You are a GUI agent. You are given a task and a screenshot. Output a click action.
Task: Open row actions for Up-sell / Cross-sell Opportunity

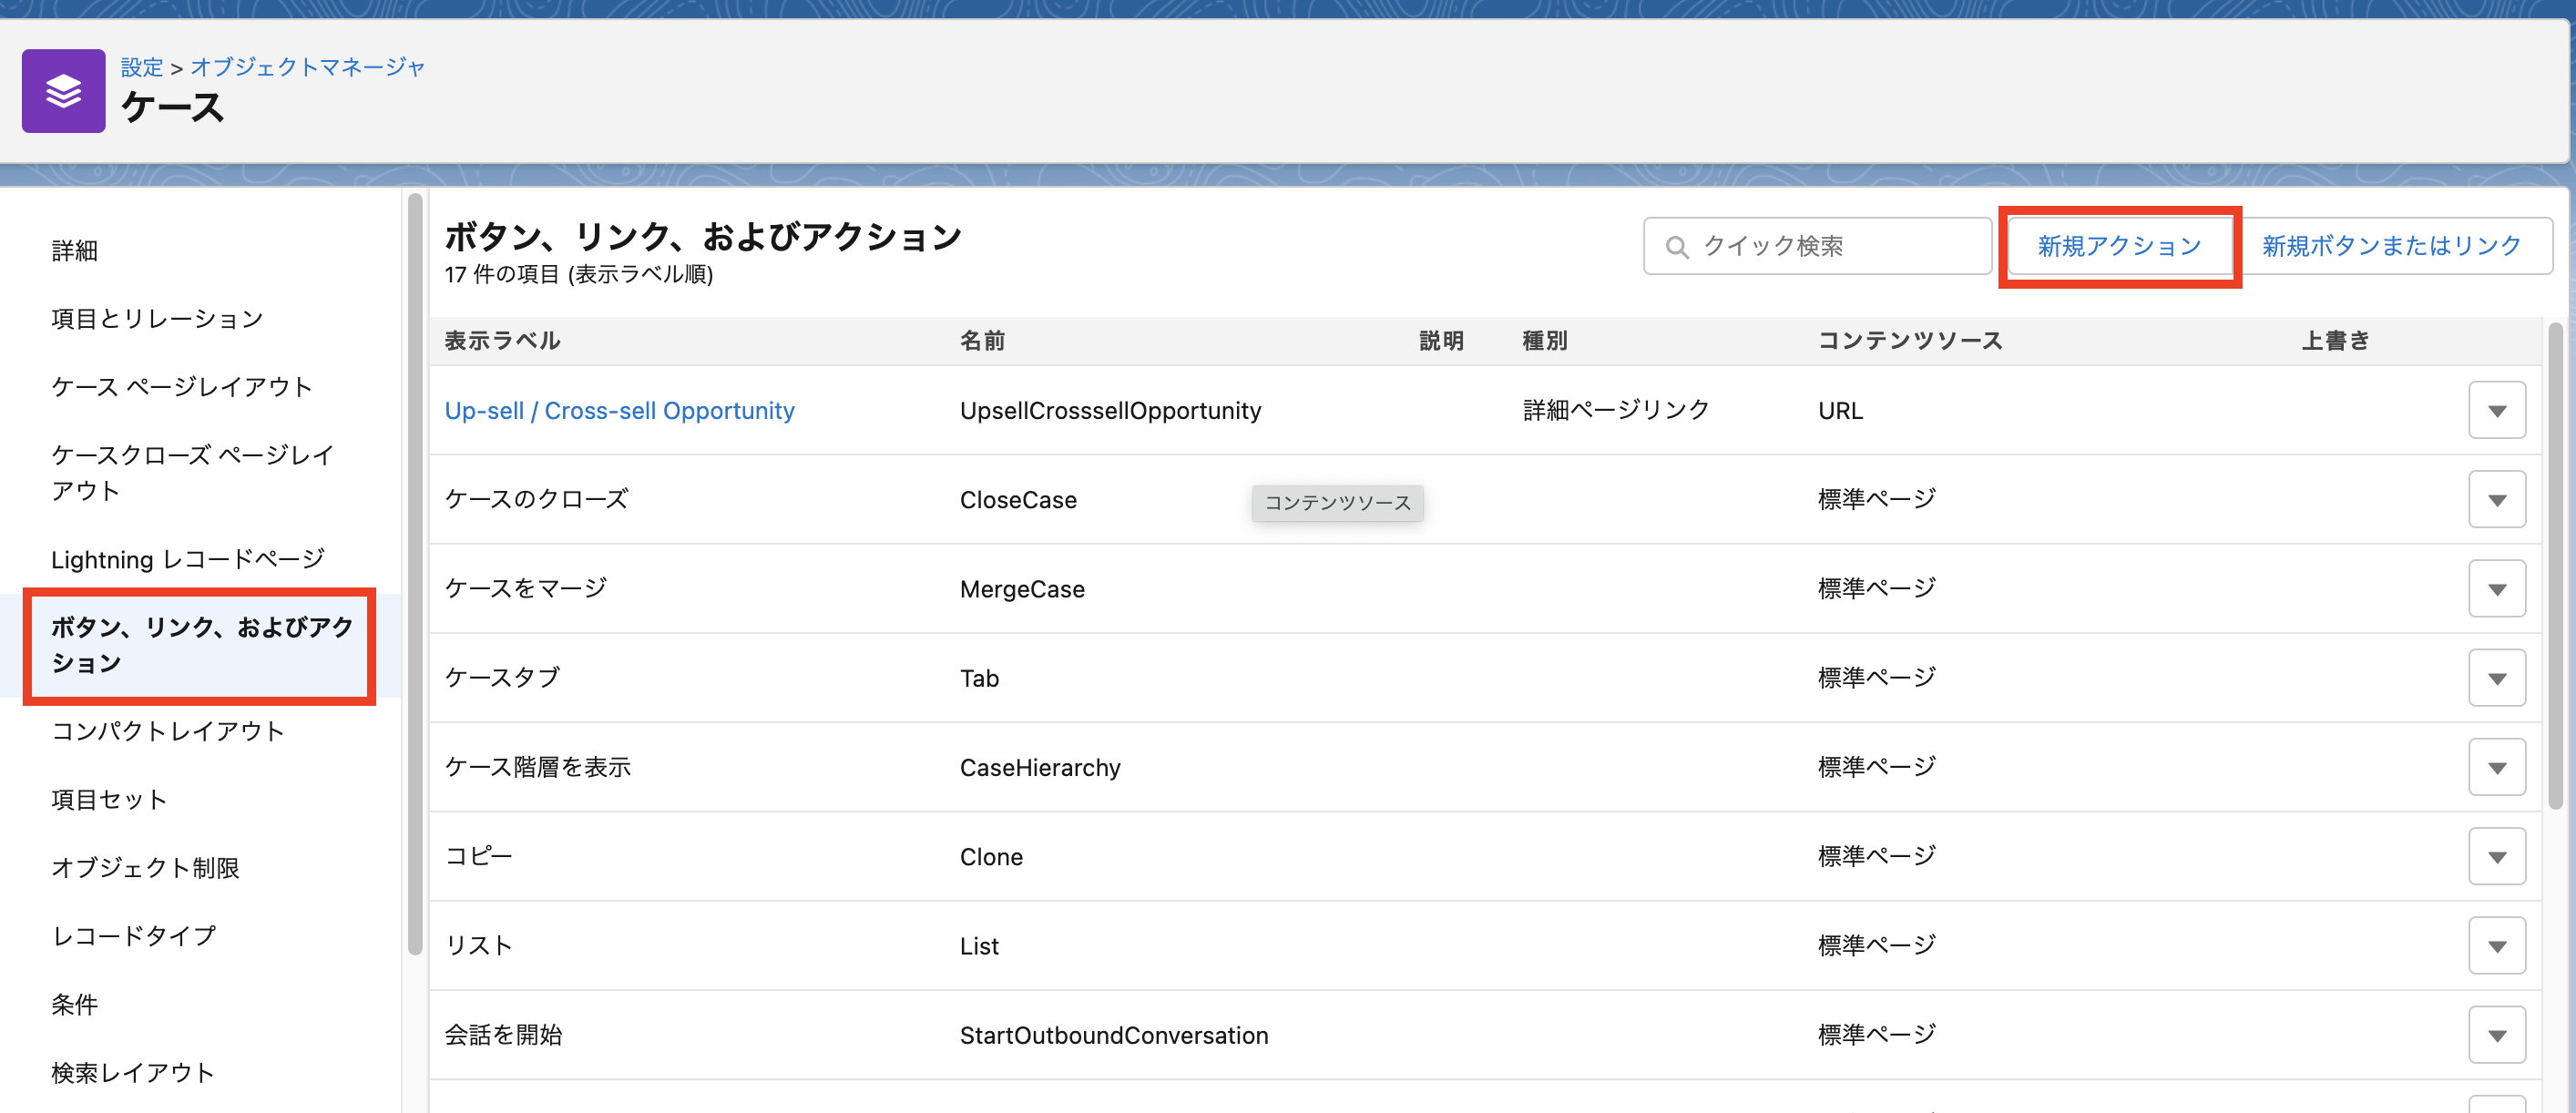pyautogui.click(x=2497, y=410)
